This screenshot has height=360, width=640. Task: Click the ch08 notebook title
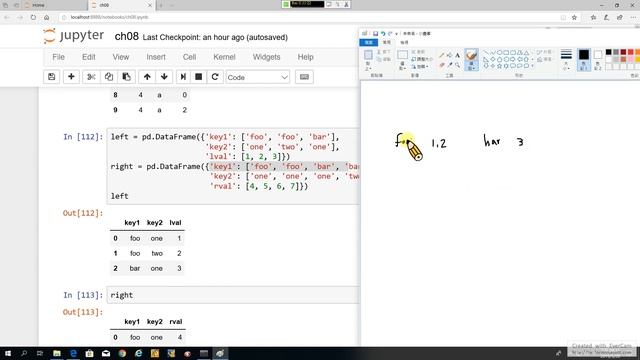(127, 37)
